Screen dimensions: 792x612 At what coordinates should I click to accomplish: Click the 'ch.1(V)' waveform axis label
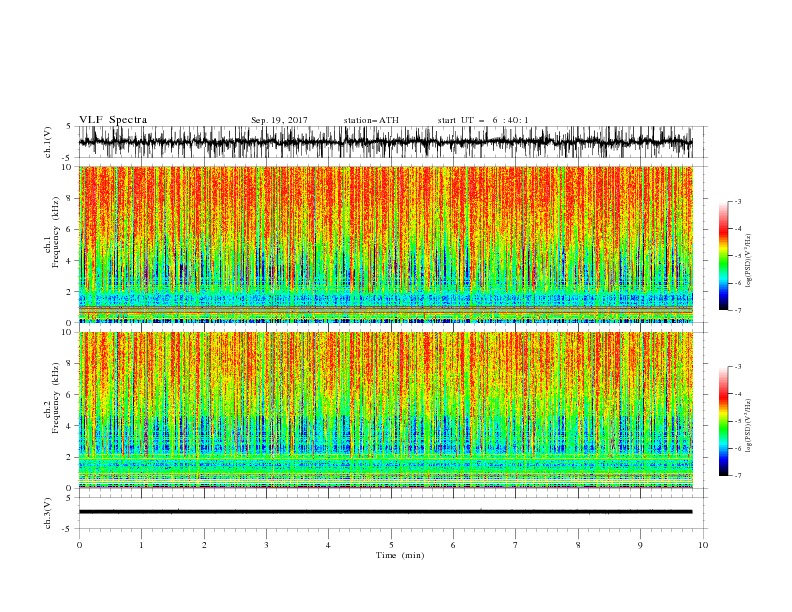click(x=48, y=142)
